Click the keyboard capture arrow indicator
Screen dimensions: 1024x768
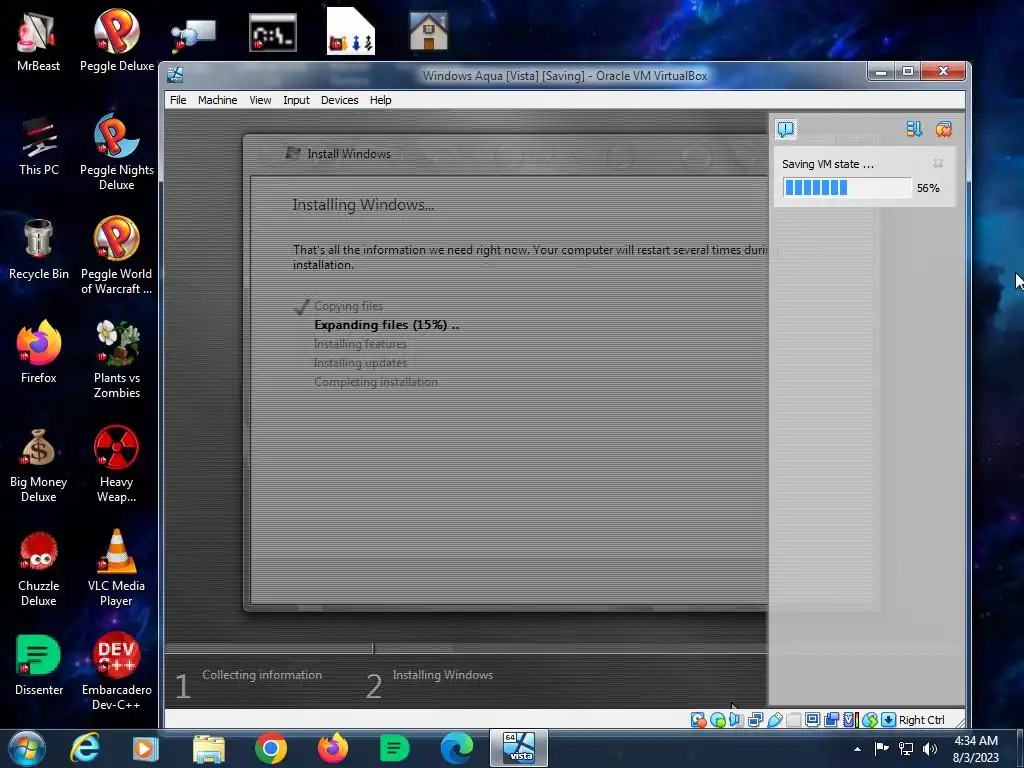tap(888, 720)
